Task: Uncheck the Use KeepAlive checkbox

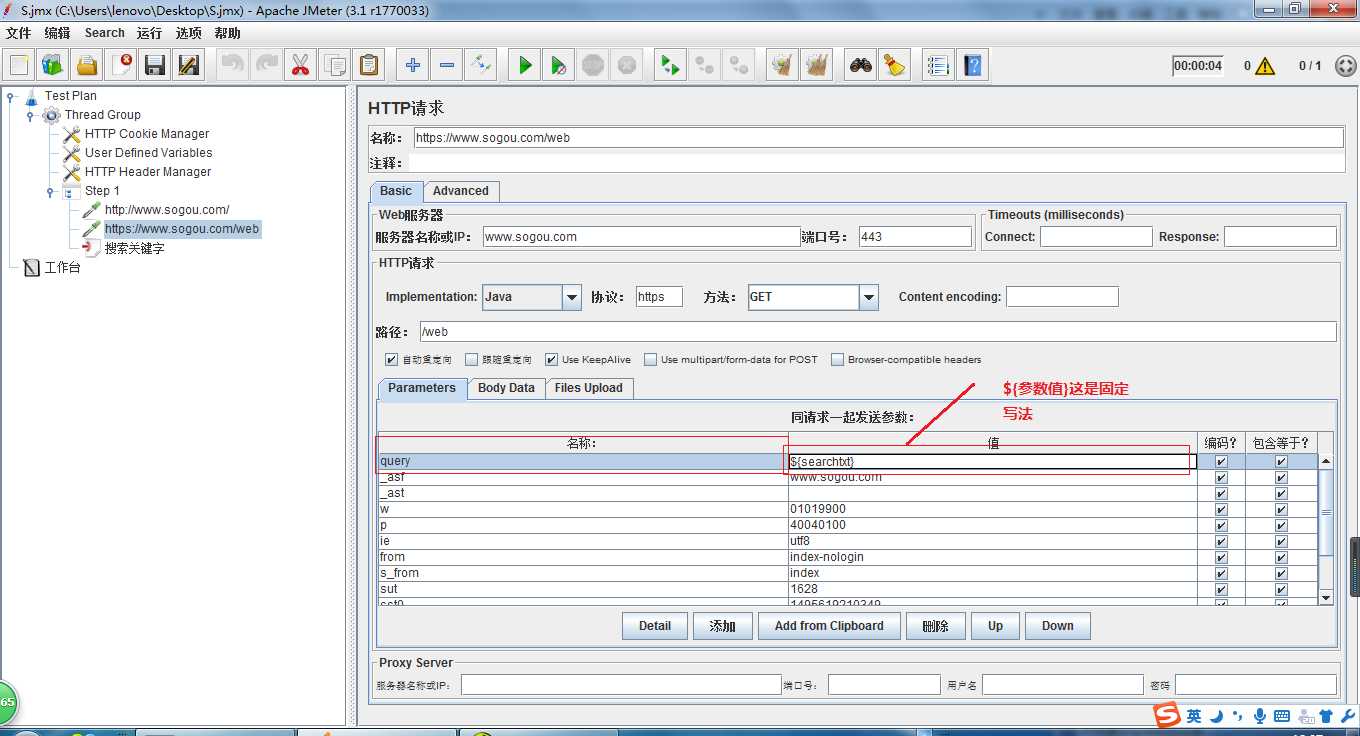Action: click(x=551, y=360)
